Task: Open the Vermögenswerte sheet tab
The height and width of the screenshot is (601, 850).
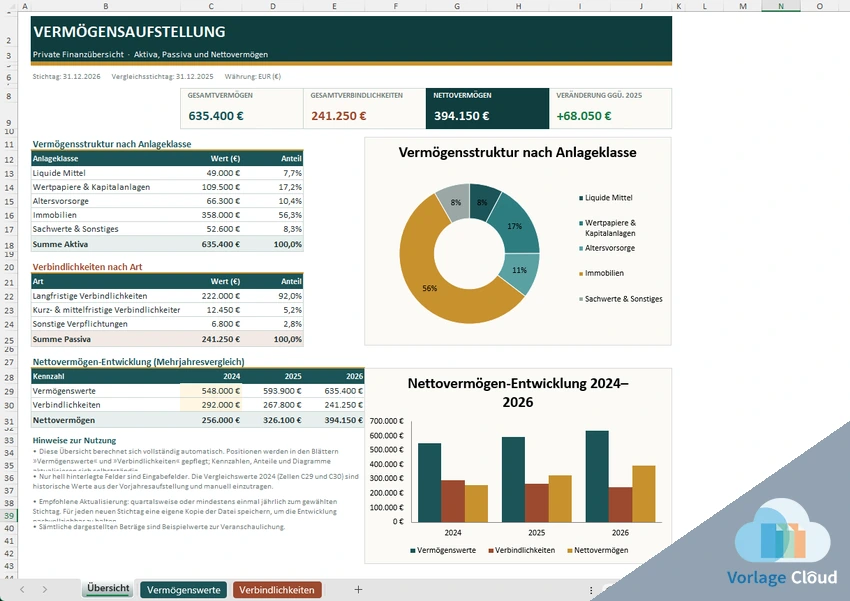Action: pos(183,590)
